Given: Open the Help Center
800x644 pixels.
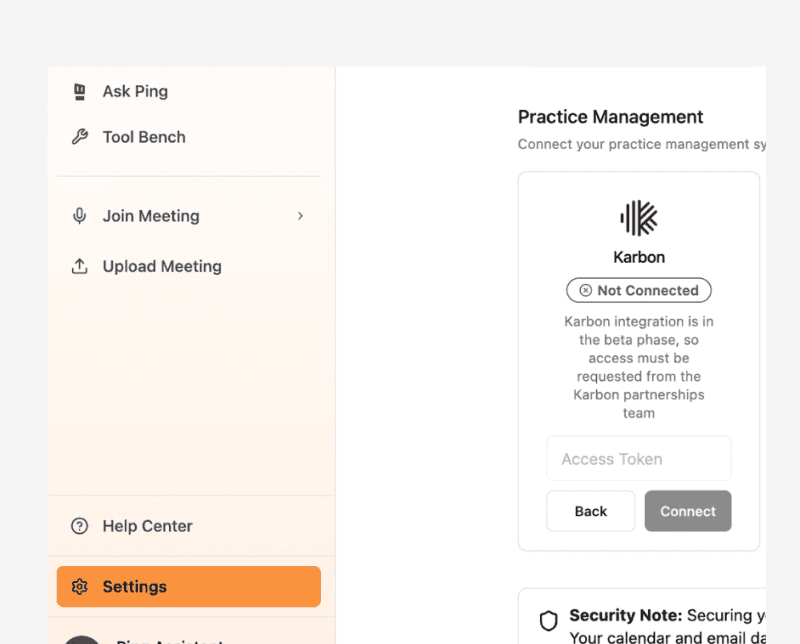Looking at the screenshot, I should pos(147,526).
